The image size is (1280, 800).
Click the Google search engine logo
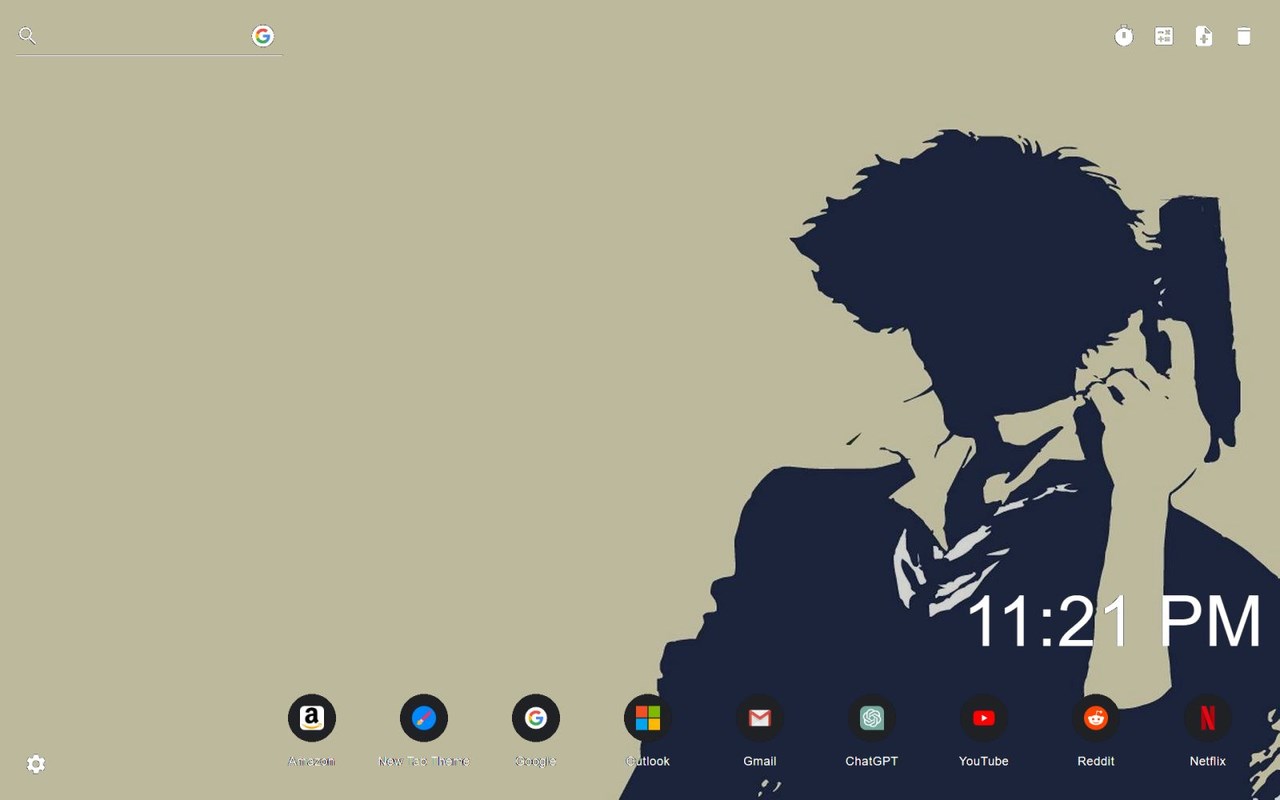[x=263, y=36]
